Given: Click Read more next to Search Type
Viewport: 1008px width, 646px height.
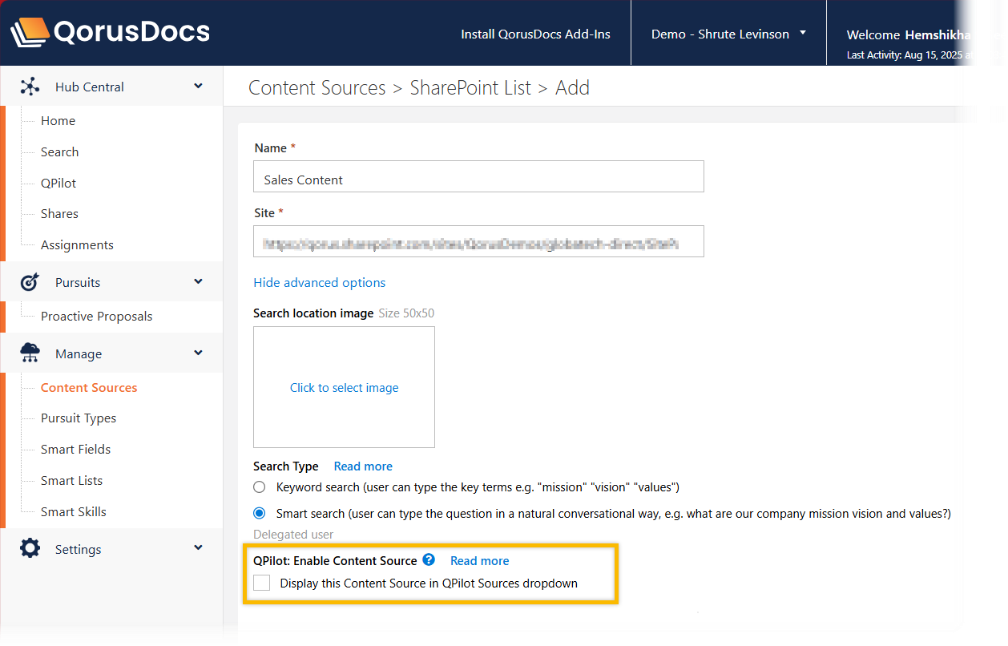Looking at the screenshot, I should coord(363,466).
